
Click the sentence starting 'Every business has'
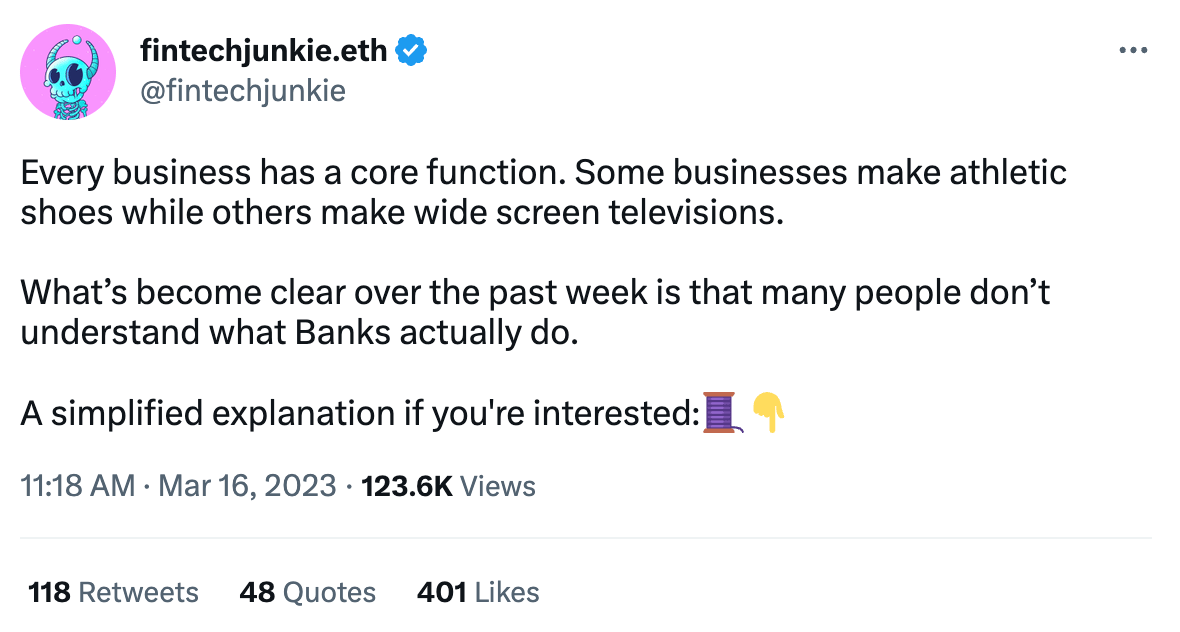293,172
